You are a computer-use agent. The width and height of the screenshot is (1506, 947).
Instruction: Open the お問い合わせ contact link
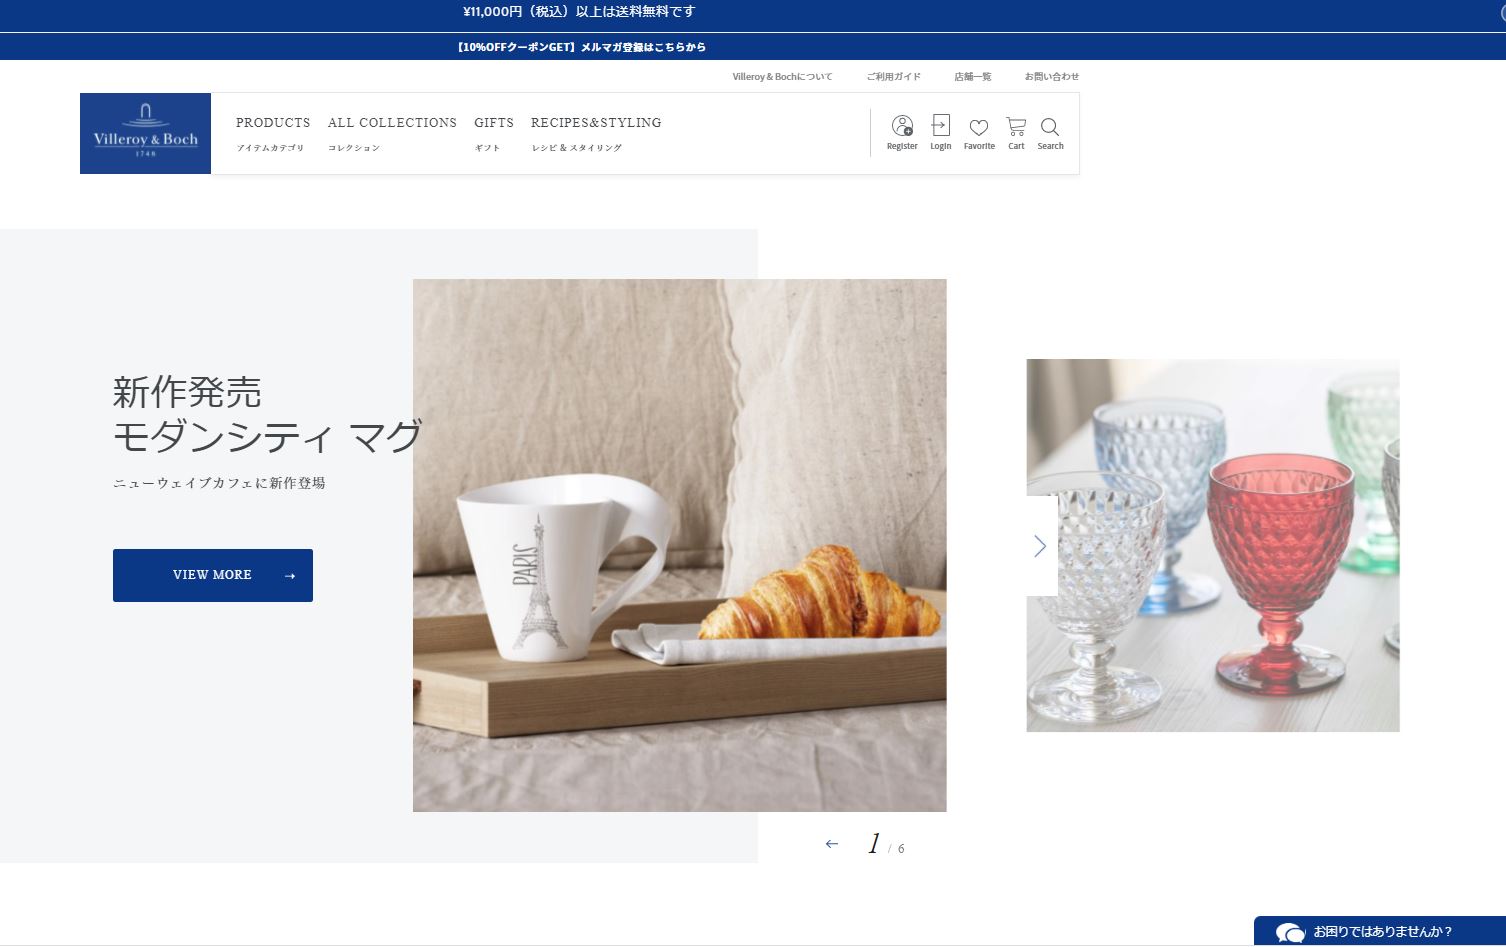[1051, 77]
